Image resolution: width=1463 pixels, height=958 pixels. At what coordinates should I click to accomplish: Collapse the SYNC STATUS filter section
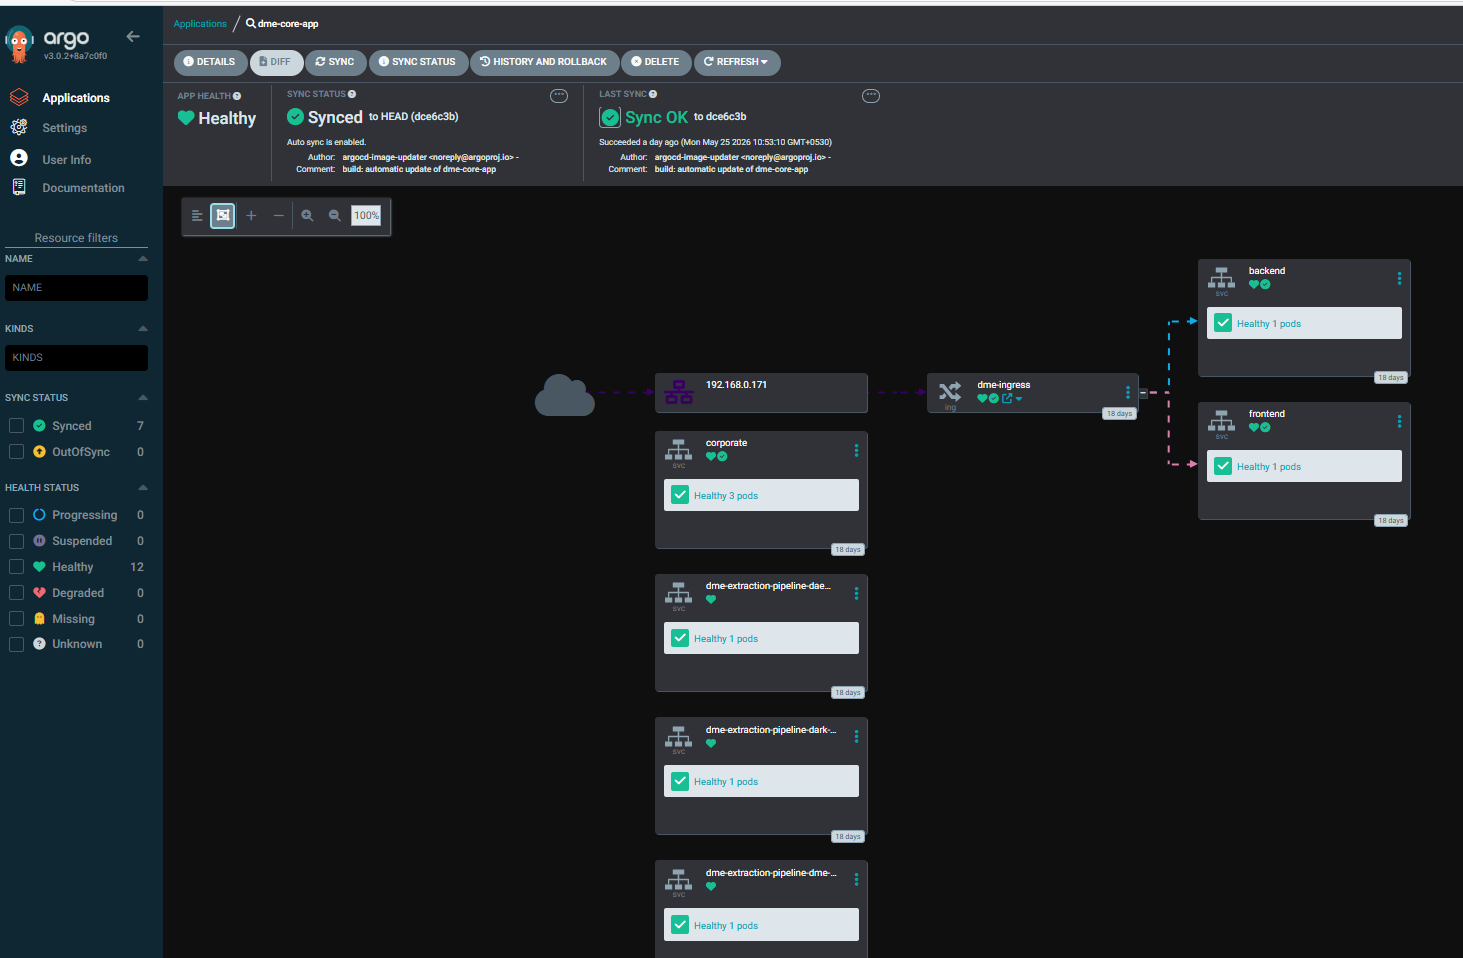click(143, 398)
